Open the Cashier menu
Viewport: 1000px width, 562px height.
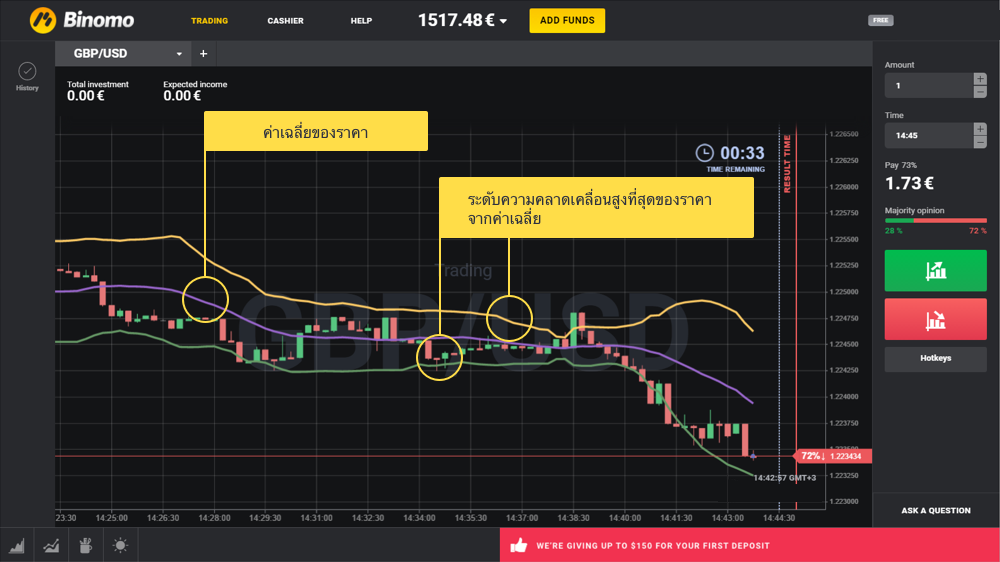point(285,21)
